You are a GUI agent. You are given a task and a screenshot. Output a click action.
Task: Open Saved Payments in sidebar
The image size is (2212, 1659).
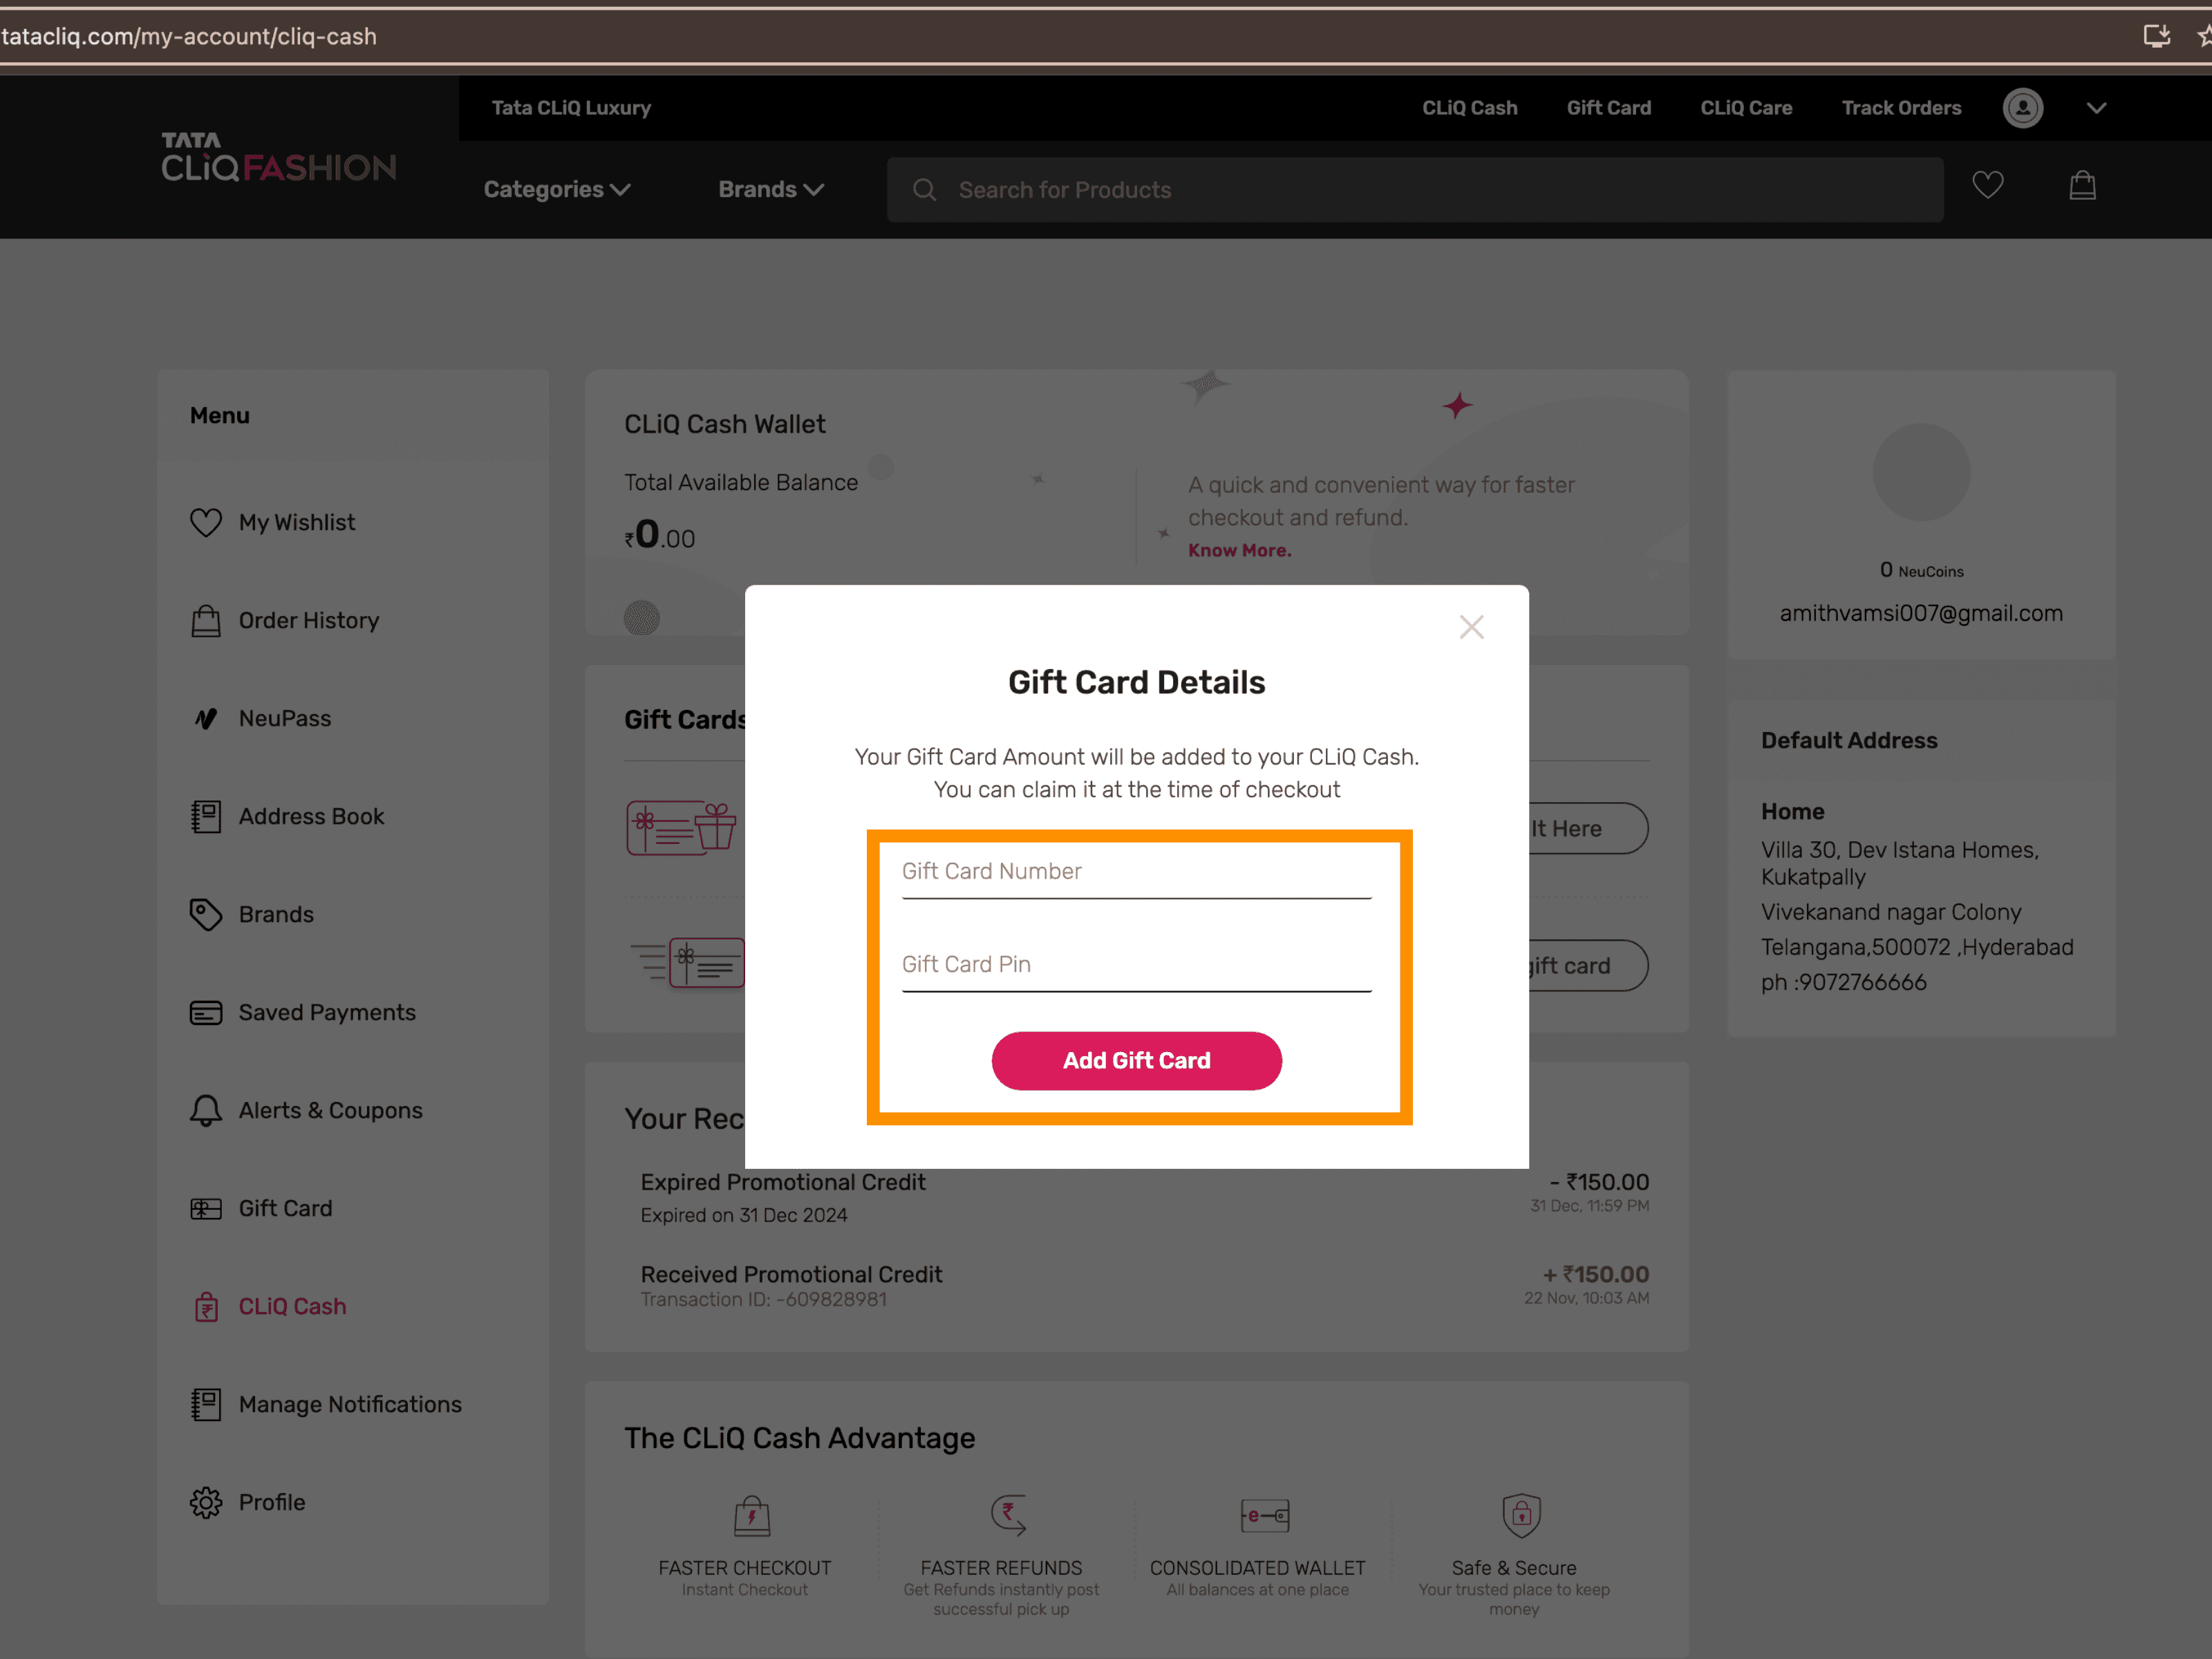tap(327, 1012)
